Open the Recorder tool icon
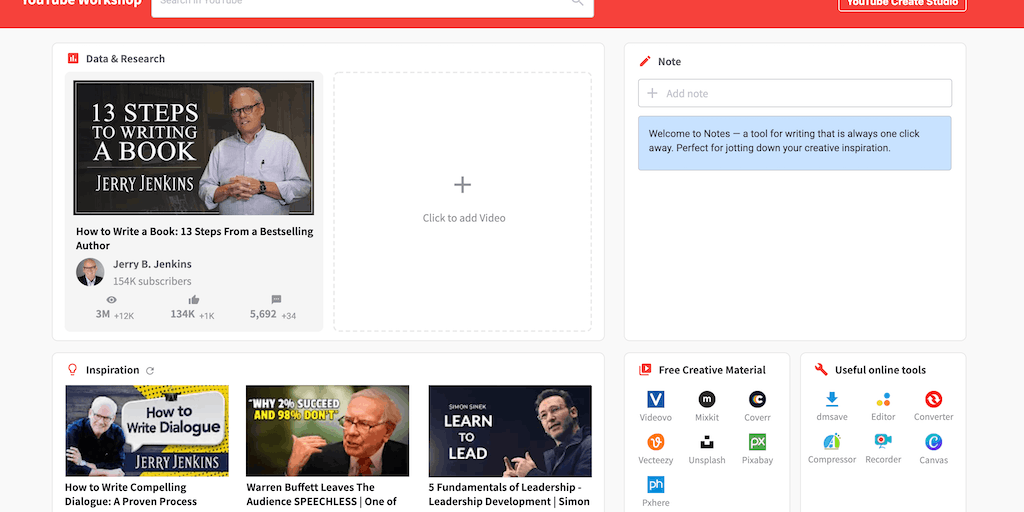This screenshot has height=512, width=1024. coord(883,441)
